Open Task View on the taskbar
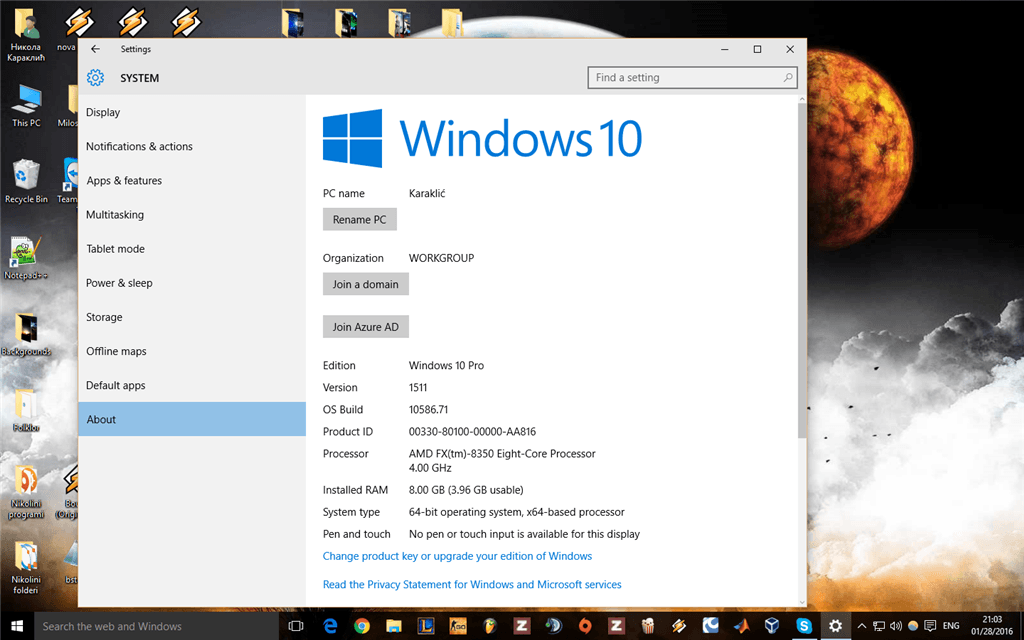This screenshot has height=640, width=1024. (296, 626)
